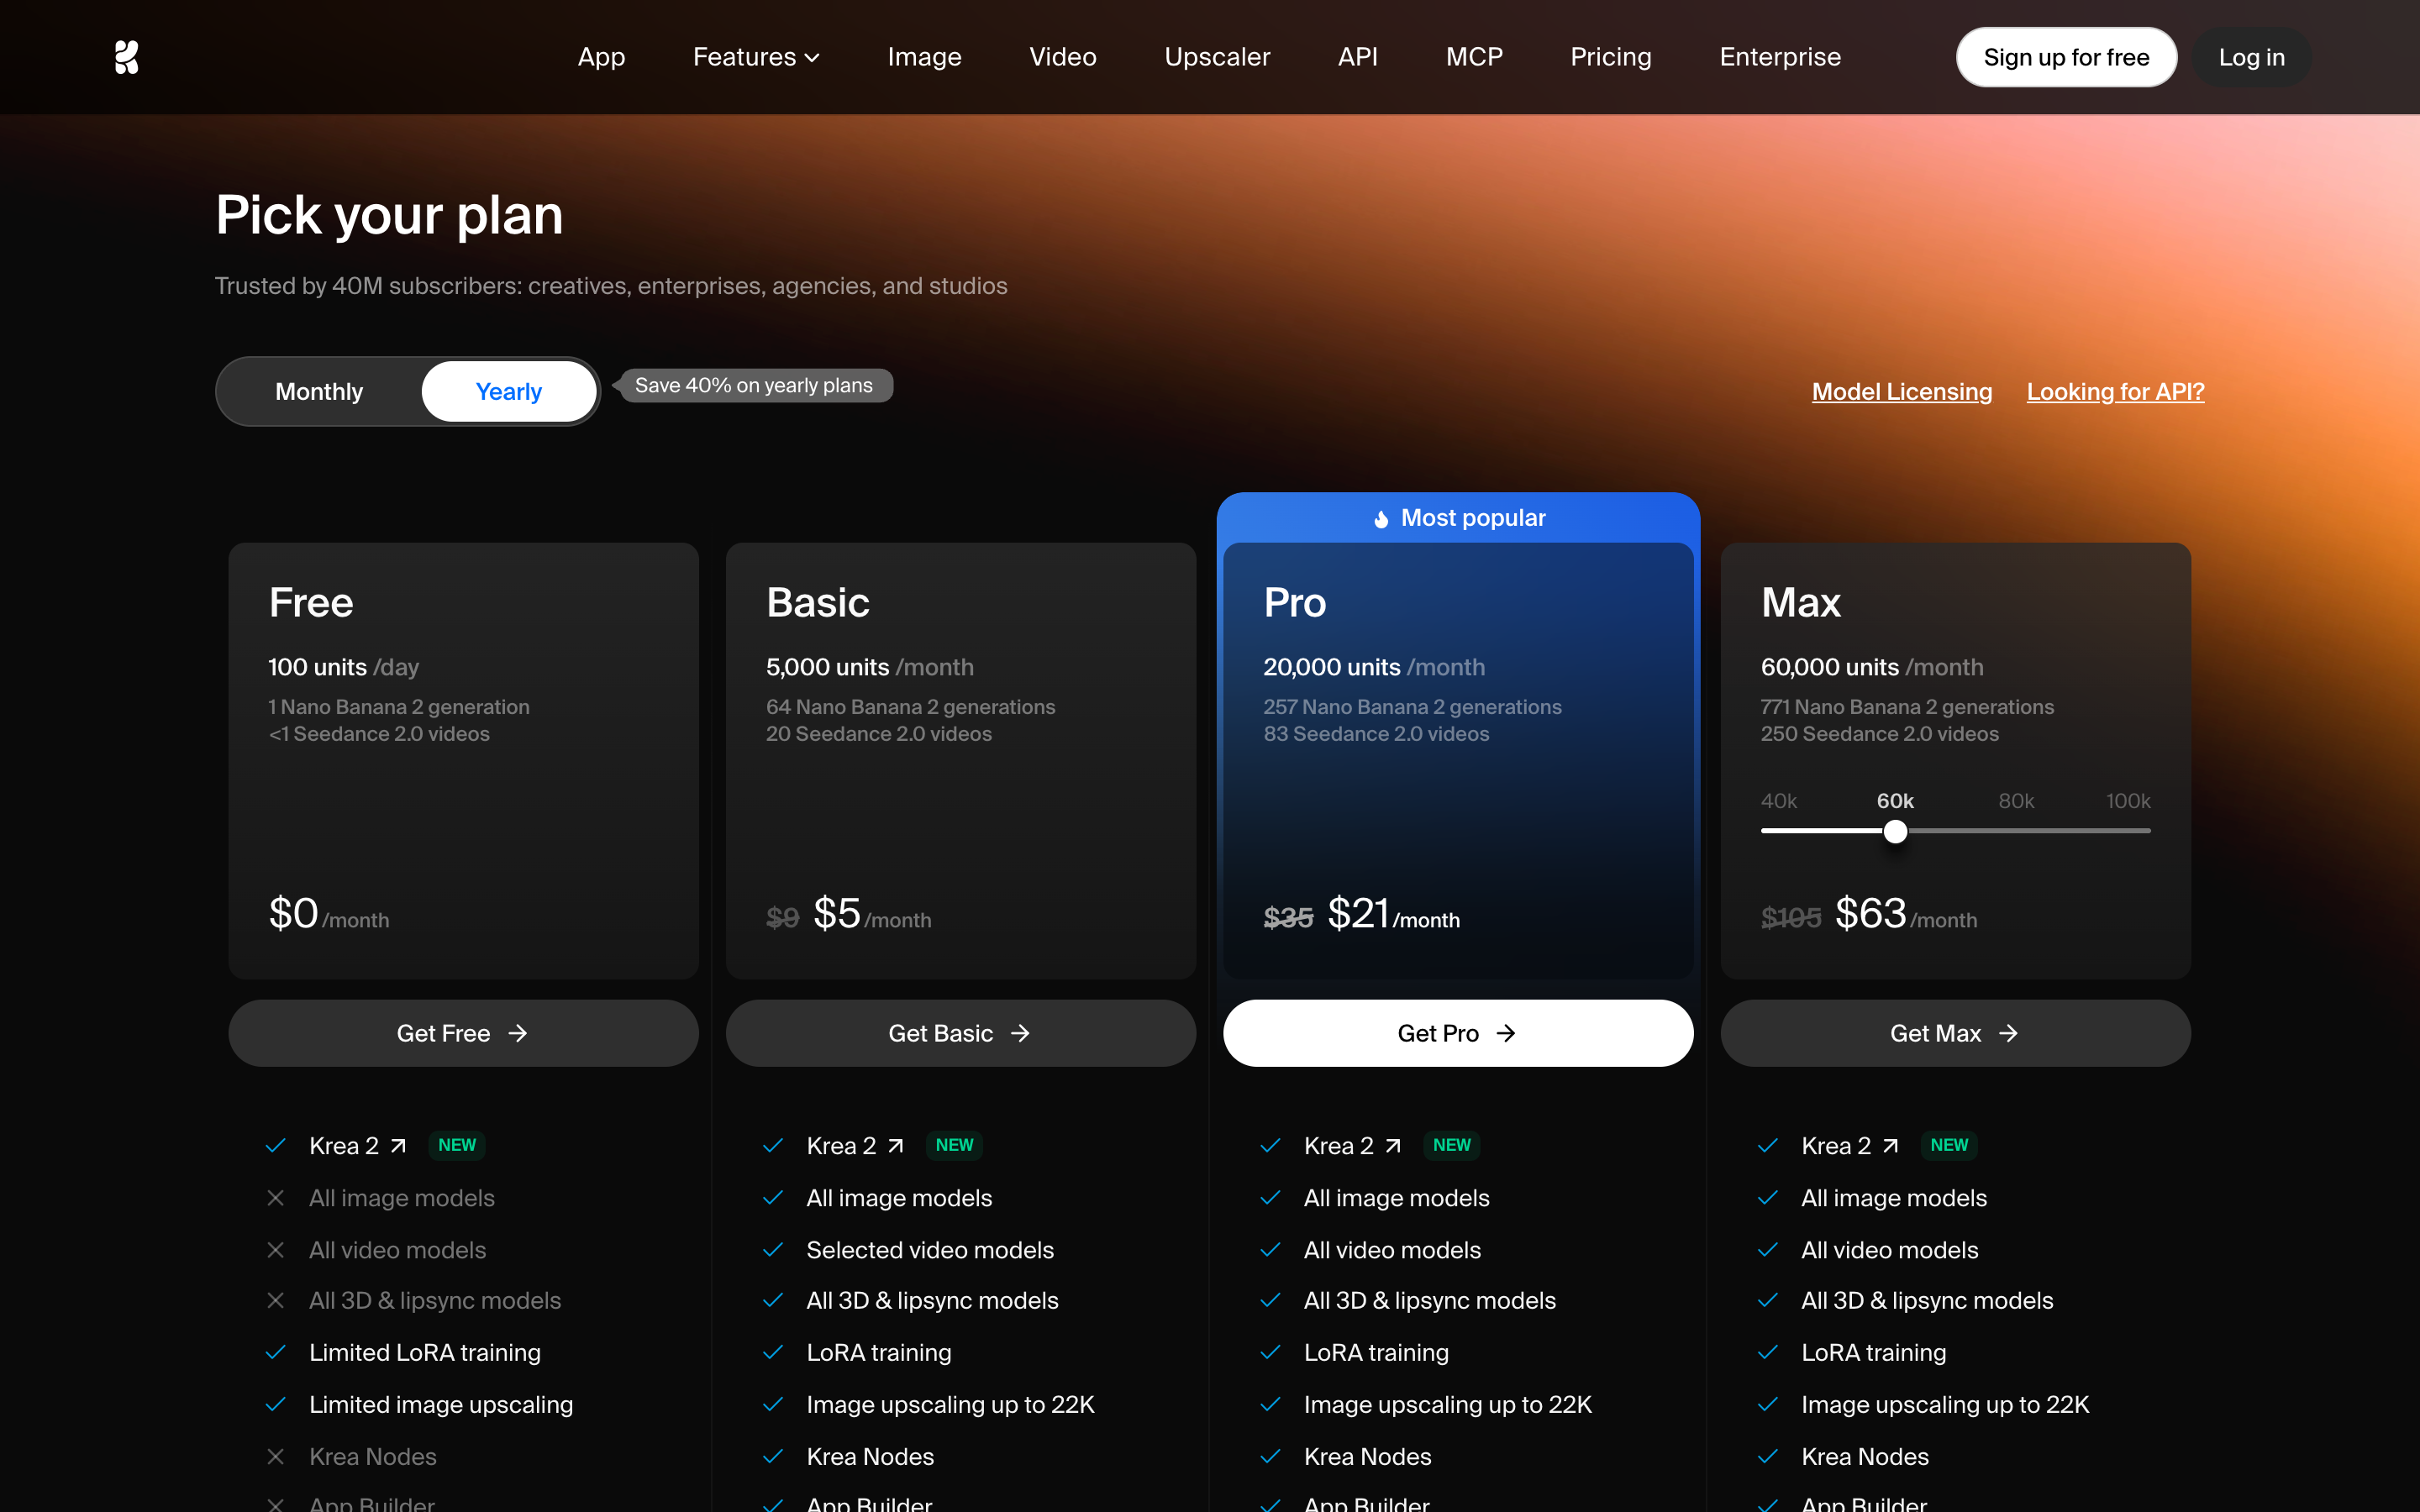Open Pricing nav link
The height and width of the screenshot is (1512, 2420).
[x=1611, y=57]
